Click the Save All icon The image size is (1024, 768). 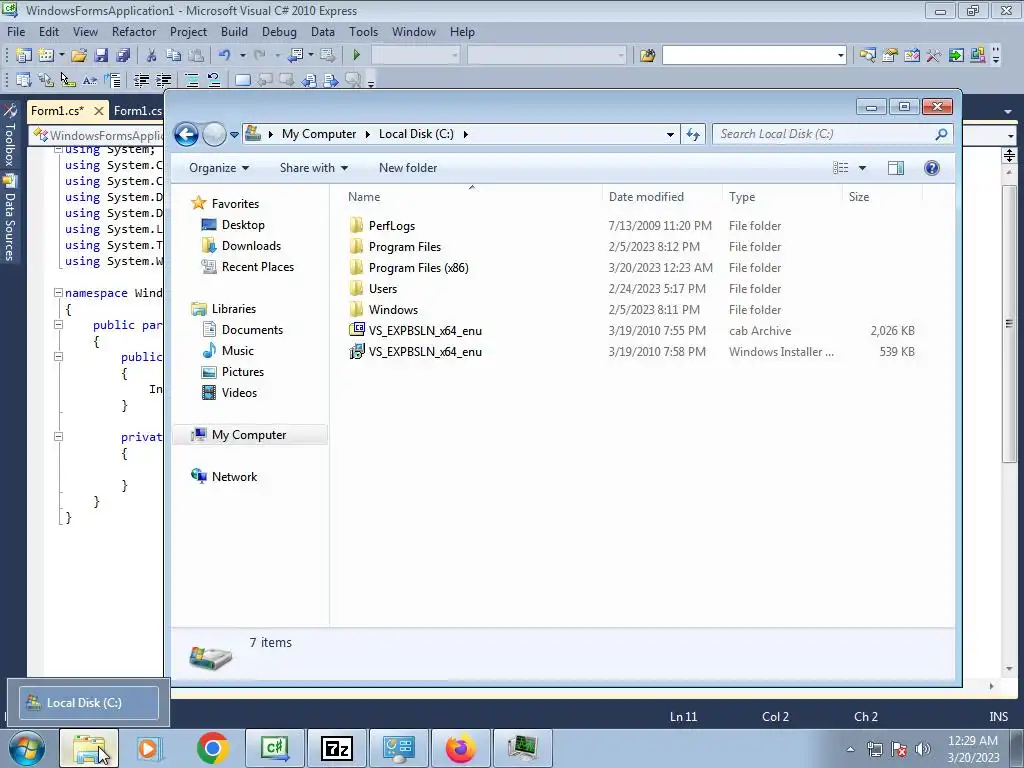point(123,56)
